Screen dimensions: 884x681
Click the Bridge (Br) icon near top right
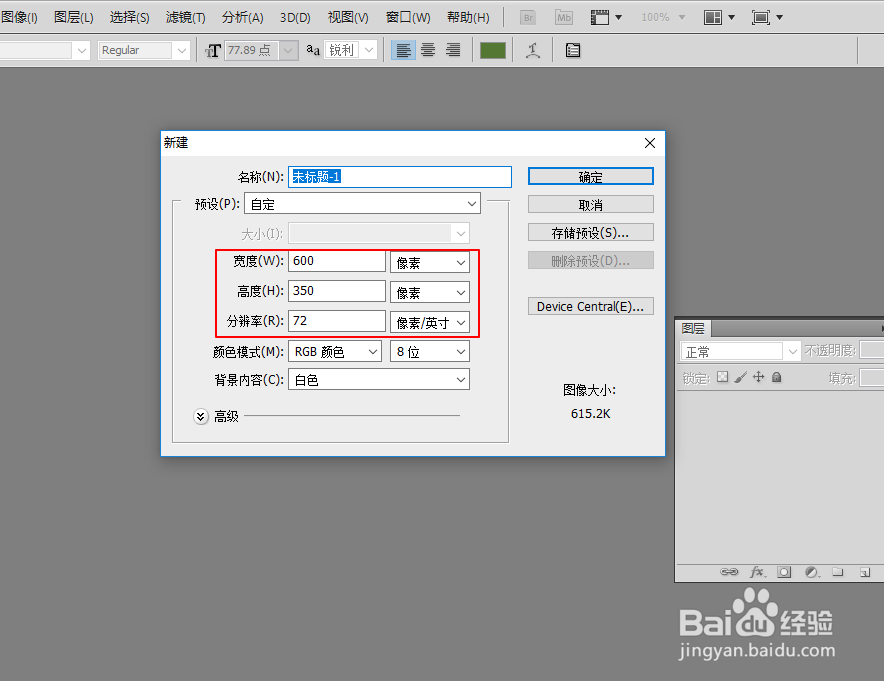tap(526, 16)
